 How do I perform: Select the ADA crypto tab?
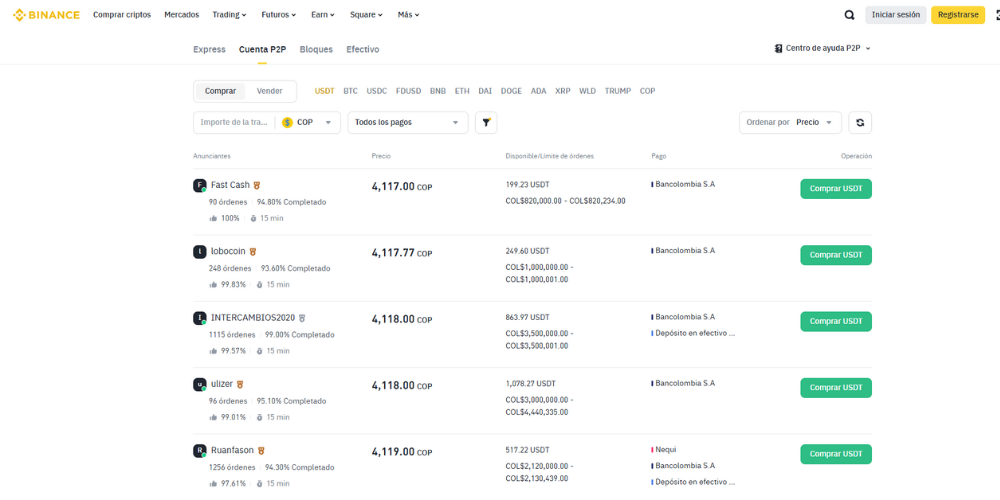(539, 91)
